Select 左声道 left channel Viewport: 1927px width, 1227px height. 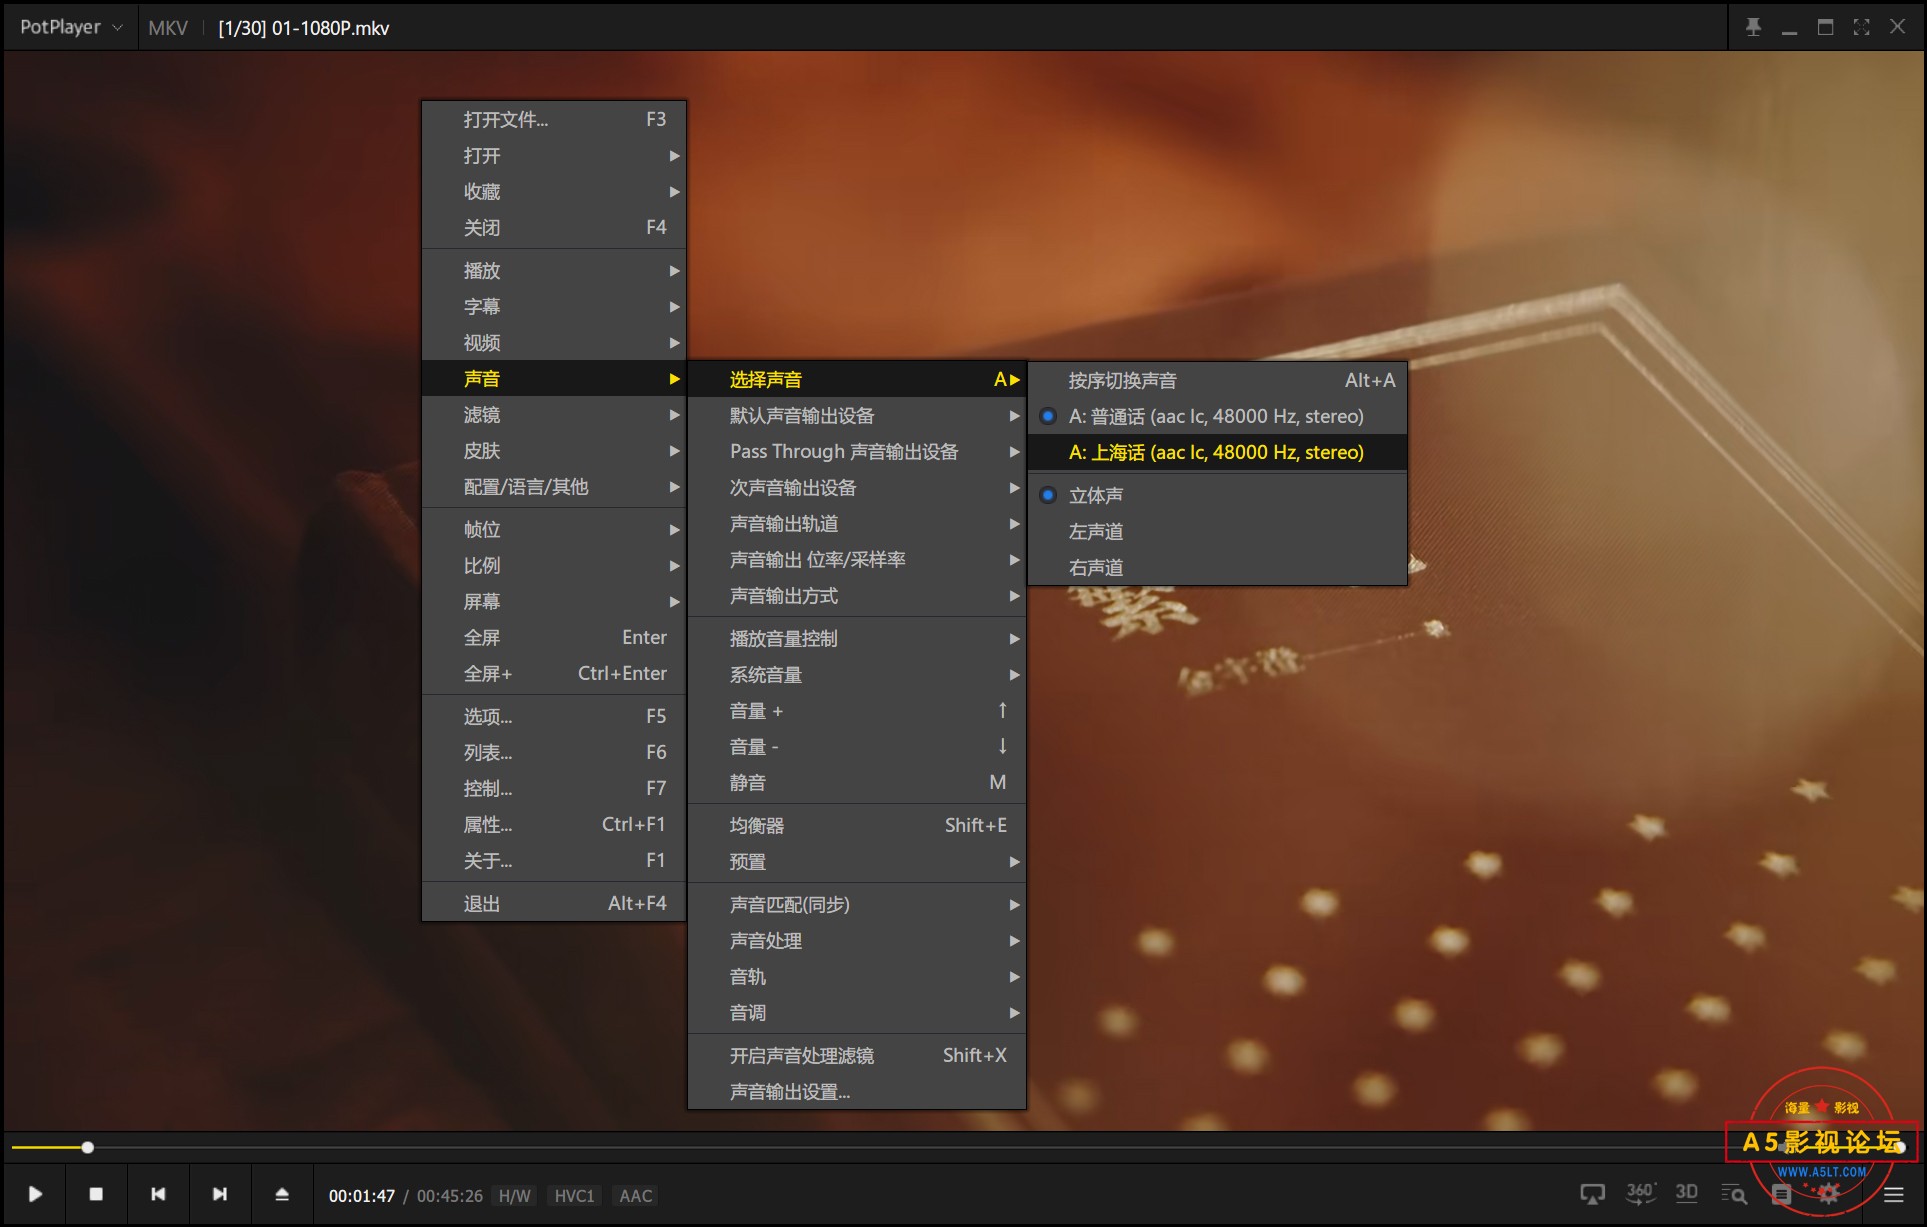[x=1217, y=531]
